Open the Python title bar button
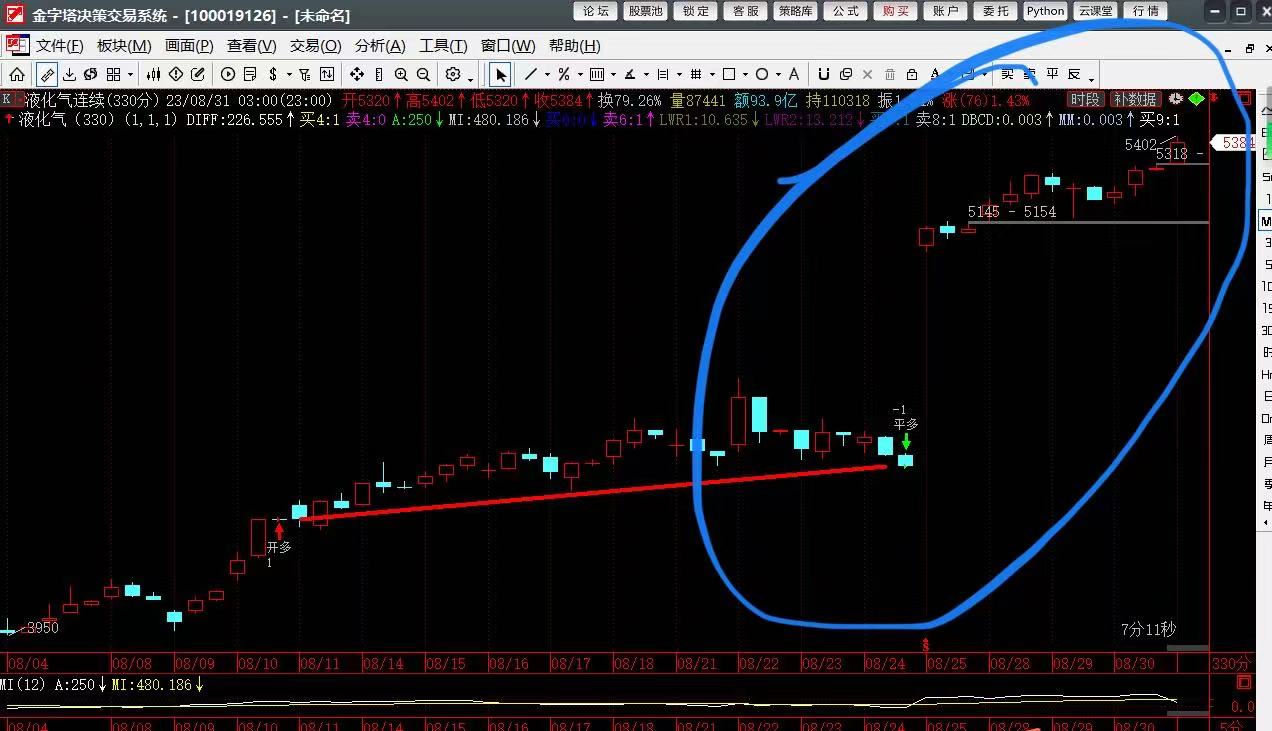The image size is (1272, 731). (x=1045, y=11)
